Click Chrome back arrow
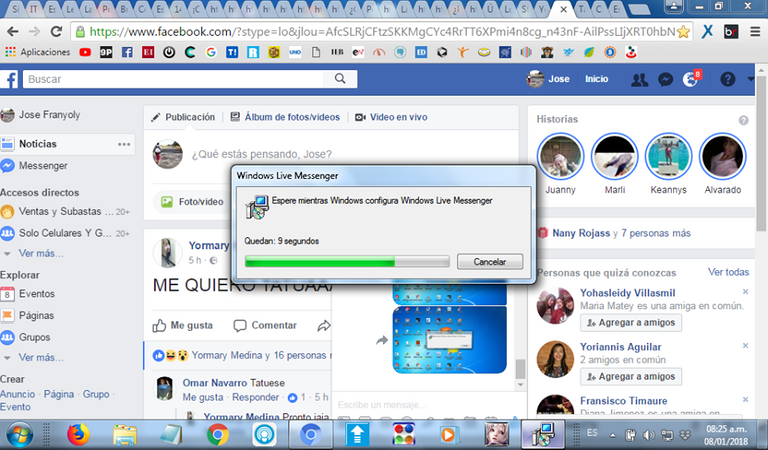768x450 pixels. pos(13,32)
